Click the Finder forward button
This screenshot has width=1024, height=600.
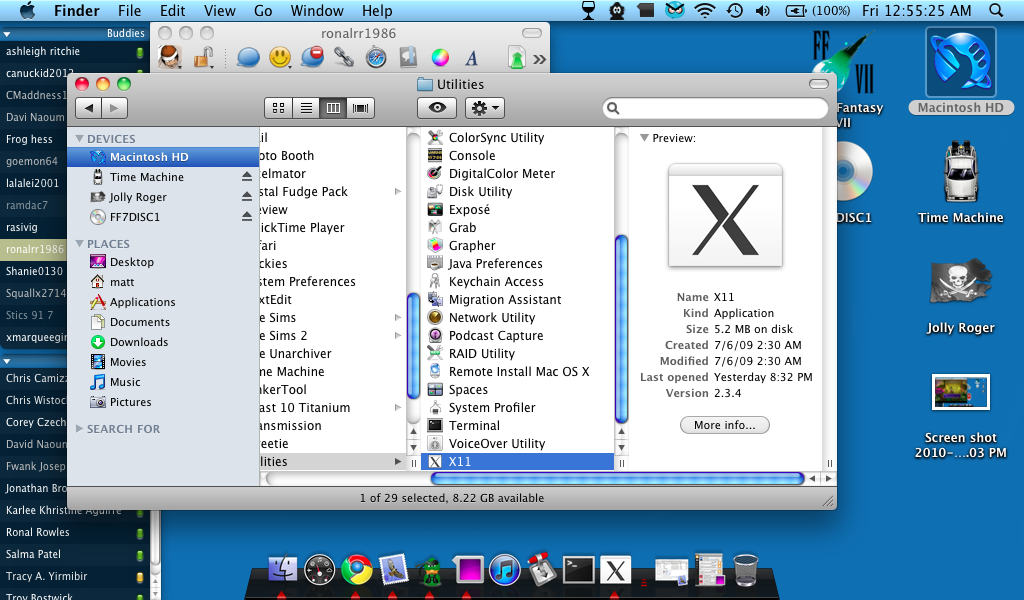(114, 108)
